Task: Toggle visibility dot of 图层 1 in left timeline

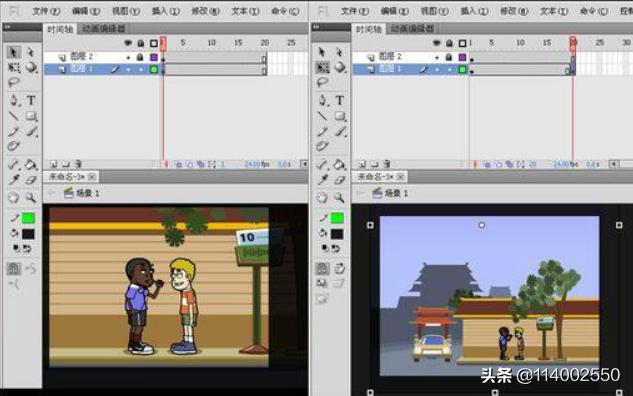Action: coord(128,70)
